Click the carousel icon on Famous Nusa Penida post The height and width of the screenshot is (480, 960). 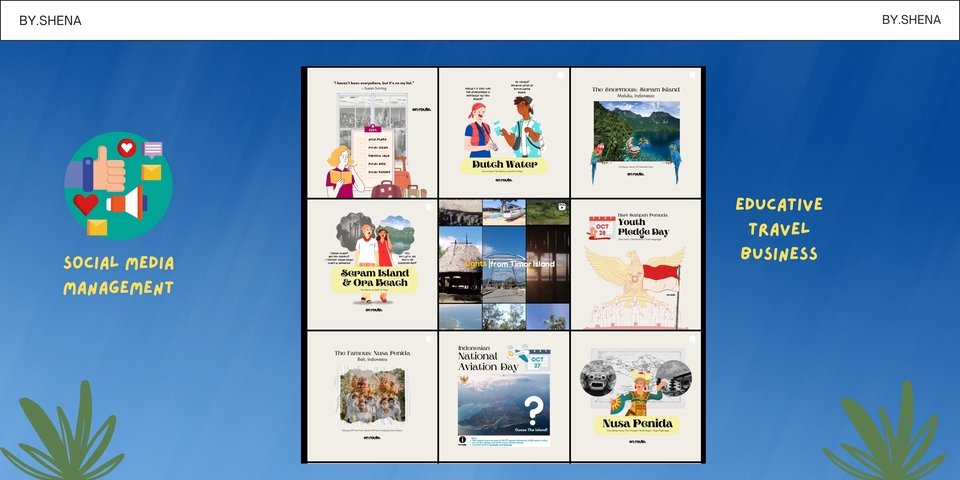coord(429,339)
